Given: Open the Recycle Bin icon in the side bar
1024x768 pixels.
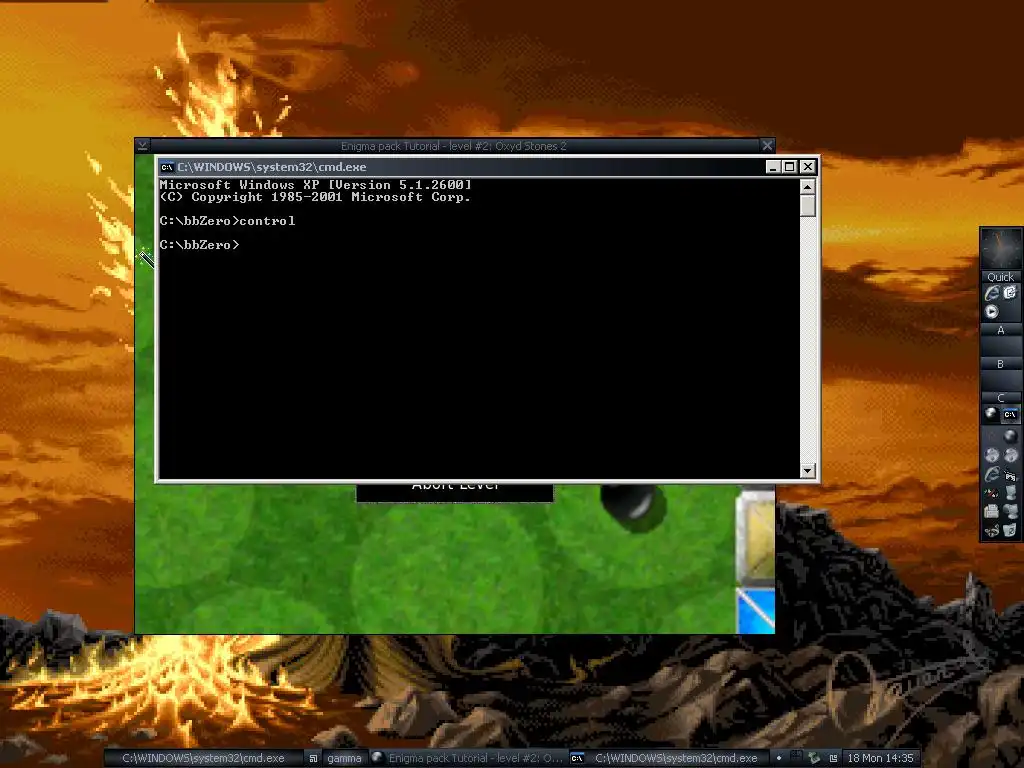Looking at the screenshot, I should pos(1010,529).
